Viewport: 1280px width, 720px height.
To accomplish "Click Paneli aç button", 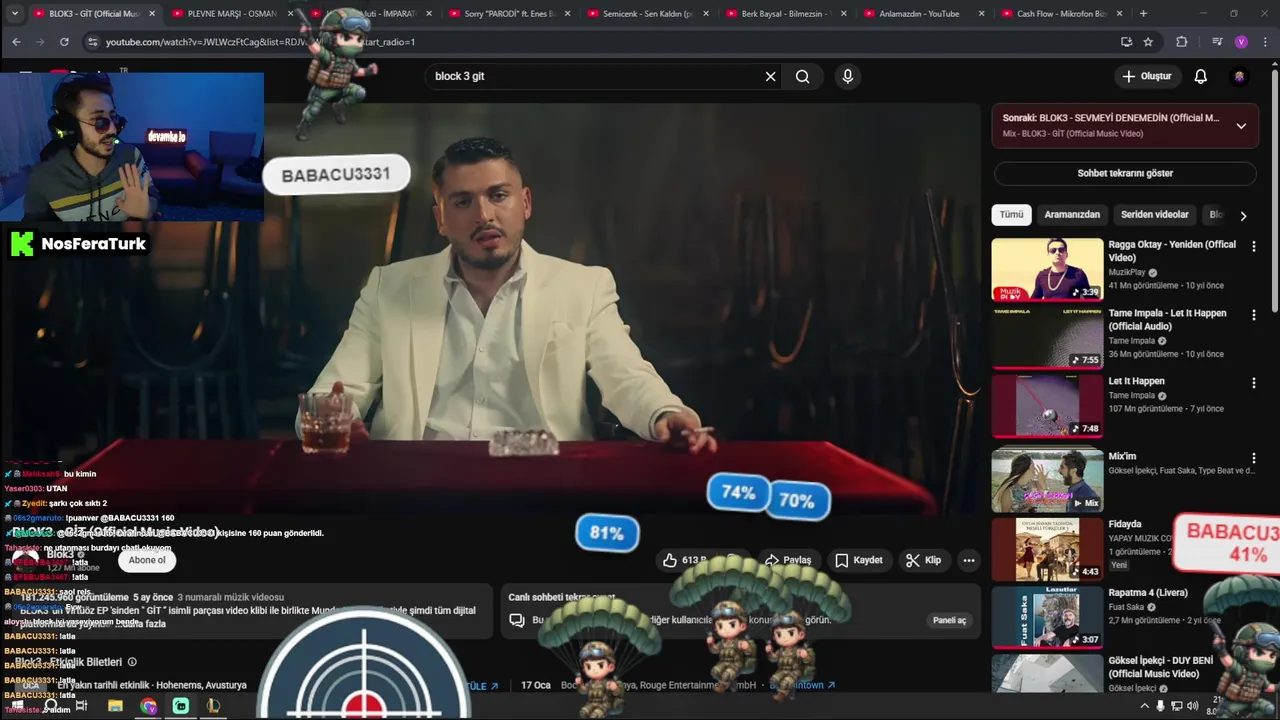I will (949, 620).
